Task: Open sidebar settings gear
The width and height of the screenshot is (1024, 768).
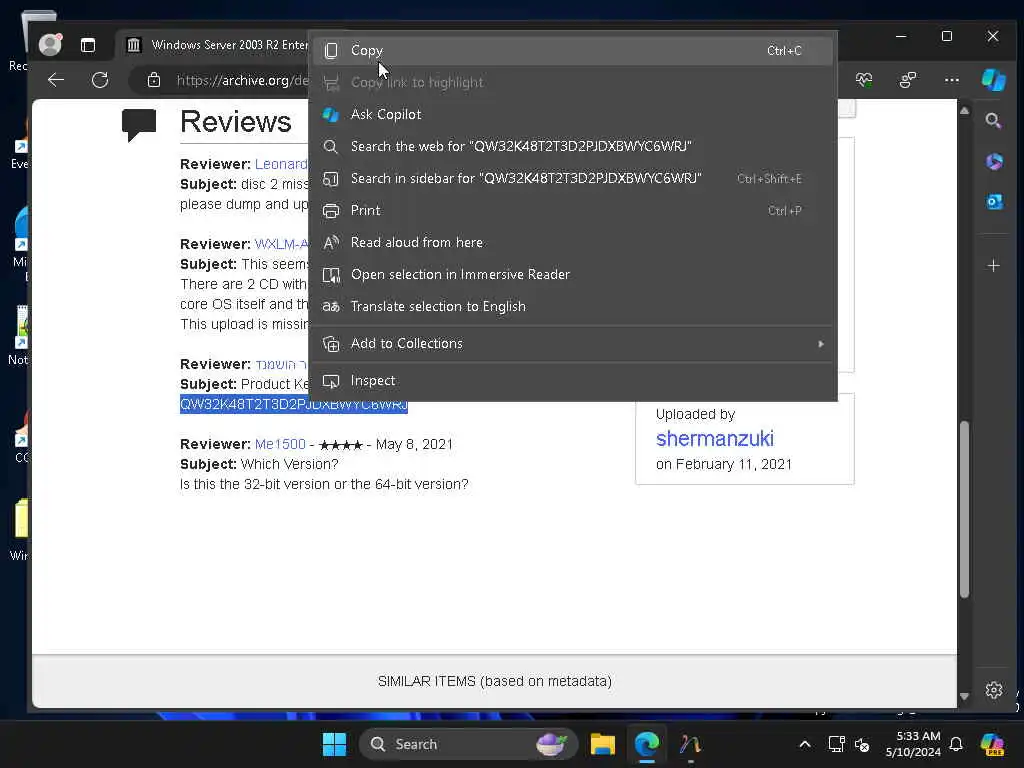Action: (993, 690)
